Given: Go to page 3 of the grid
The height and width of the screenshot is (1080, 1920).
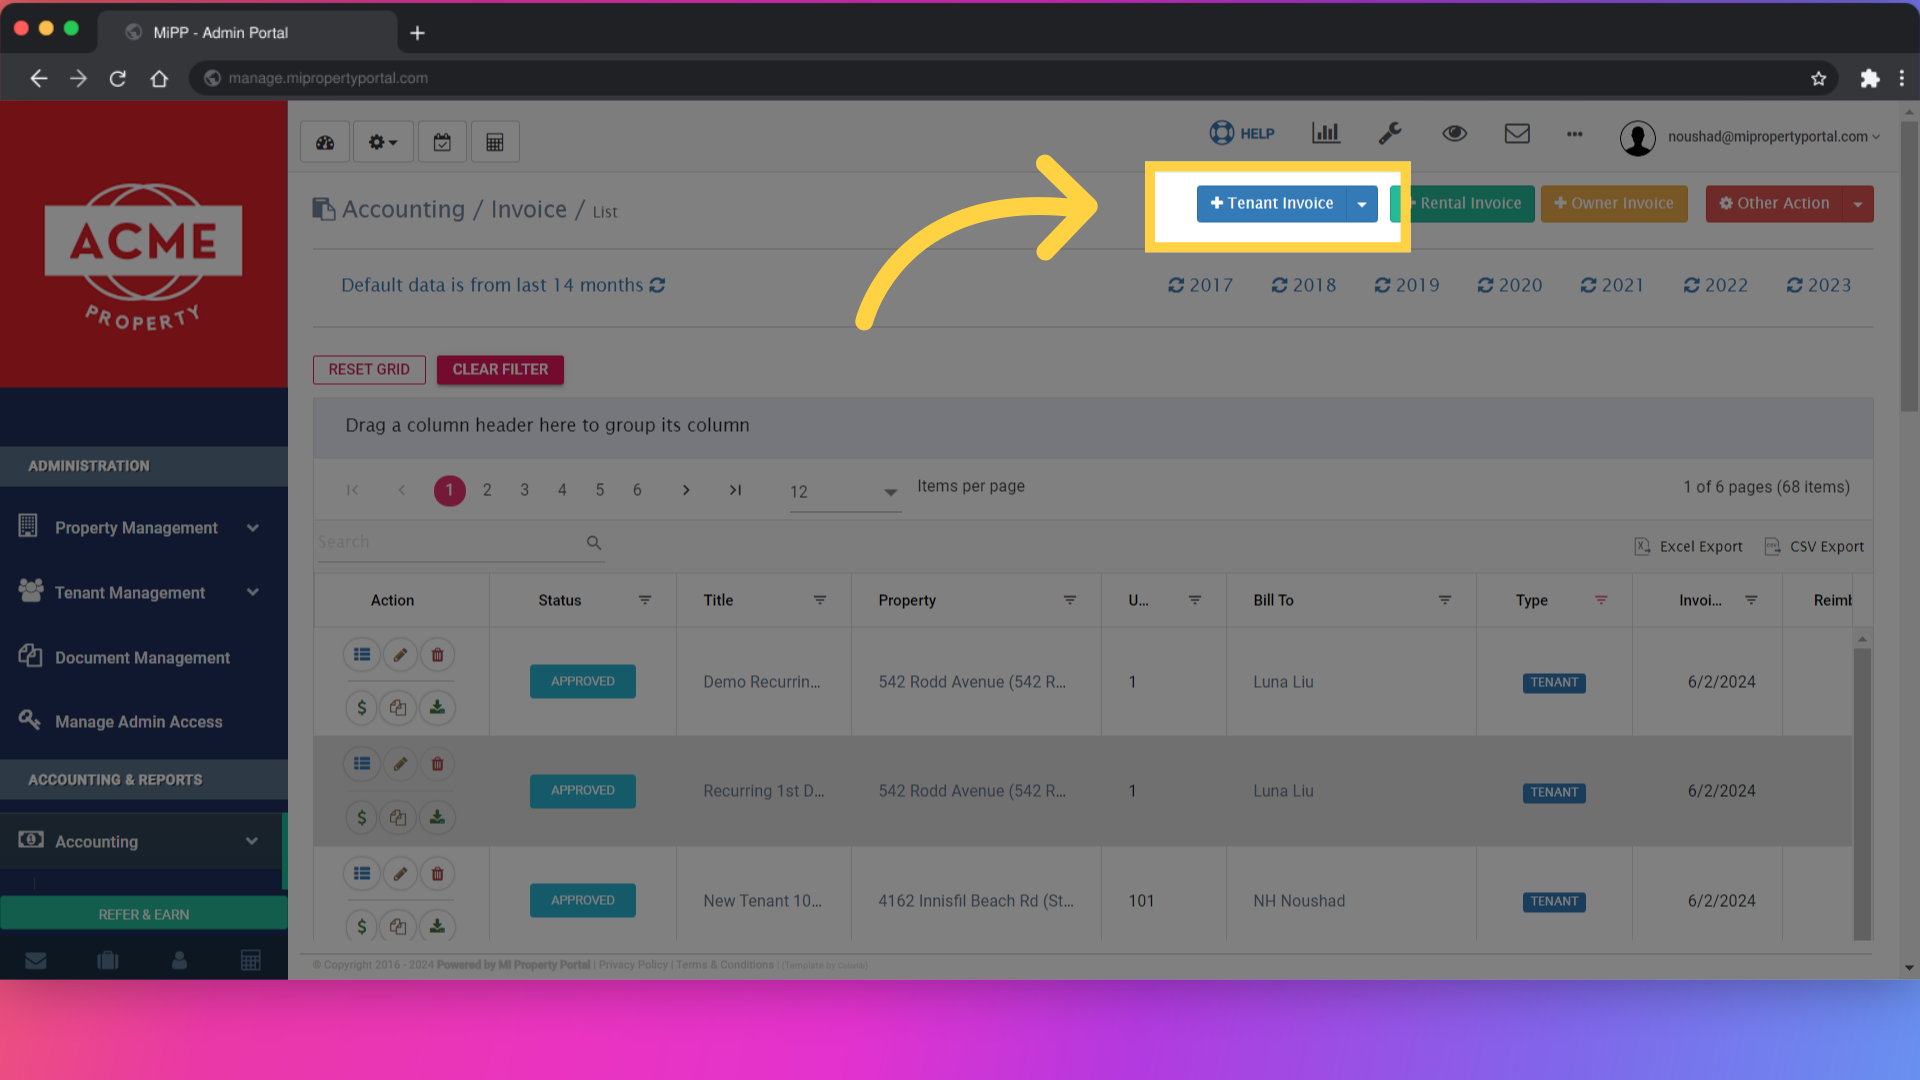Looking at the screenshot, I should coord(524,490).
